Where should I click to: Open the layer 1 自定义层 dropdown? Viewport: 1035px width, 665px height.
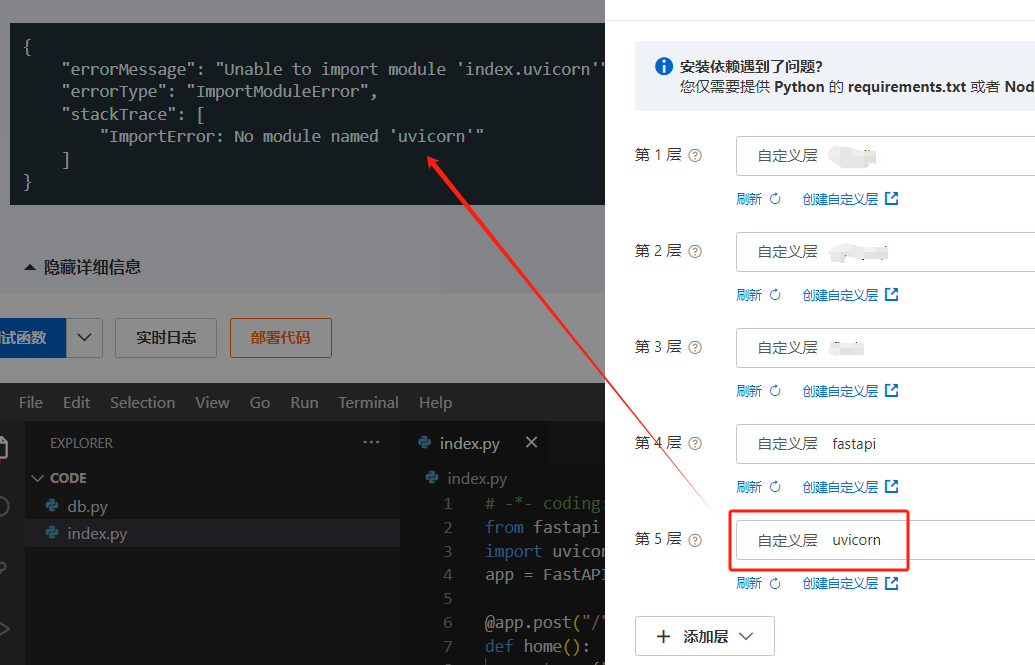pos(885,156)
